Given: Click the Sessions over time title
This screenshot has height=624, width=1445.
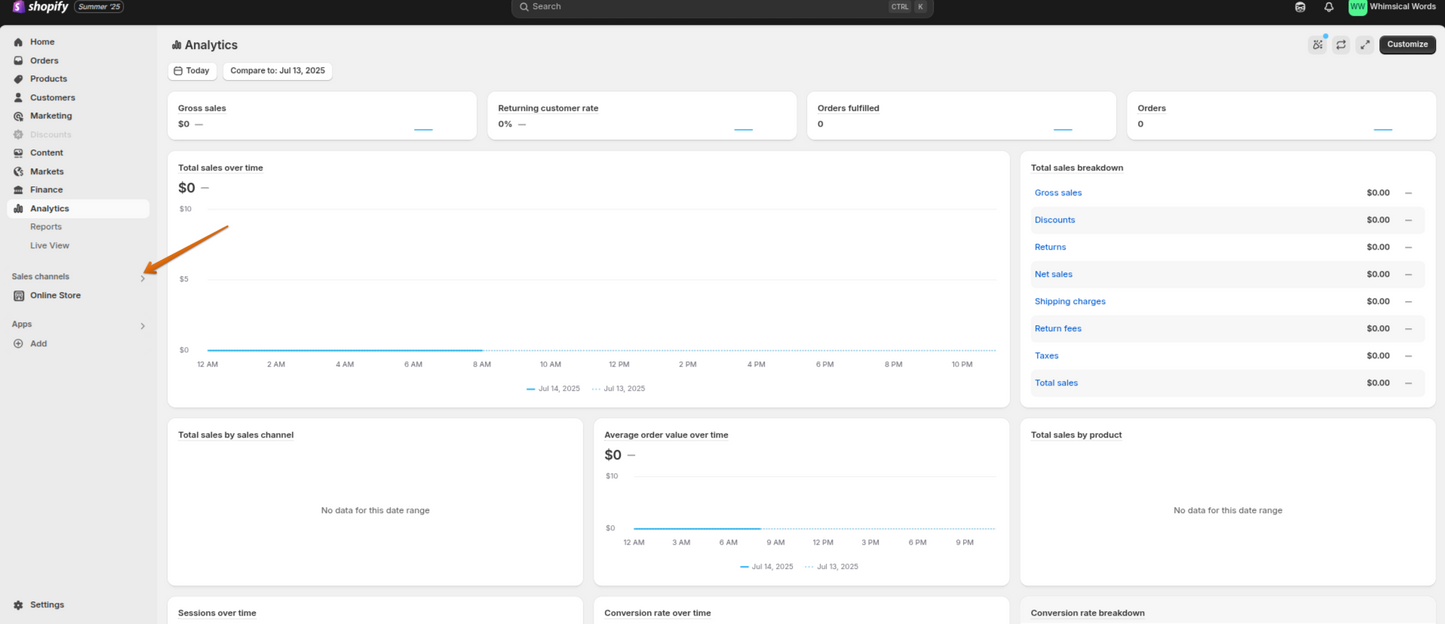Looking at the screenshot, I should click(x=217, y=613).
